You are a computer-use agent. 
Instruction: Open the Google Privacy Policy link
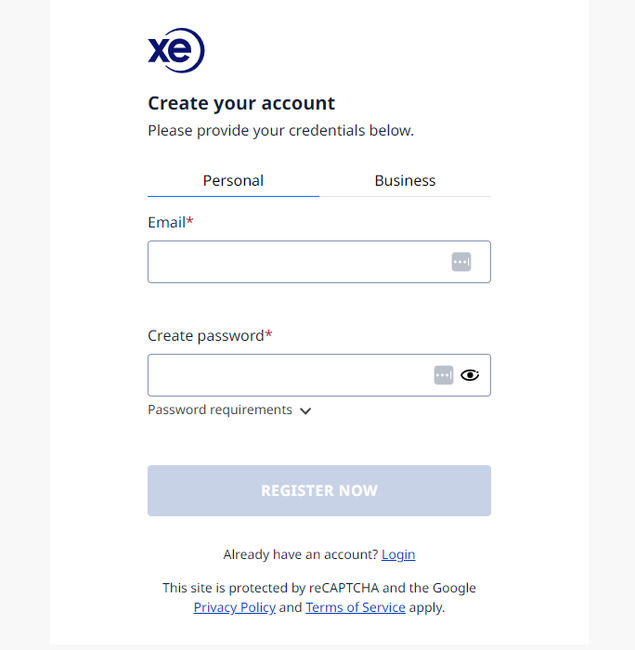[234, 607]
